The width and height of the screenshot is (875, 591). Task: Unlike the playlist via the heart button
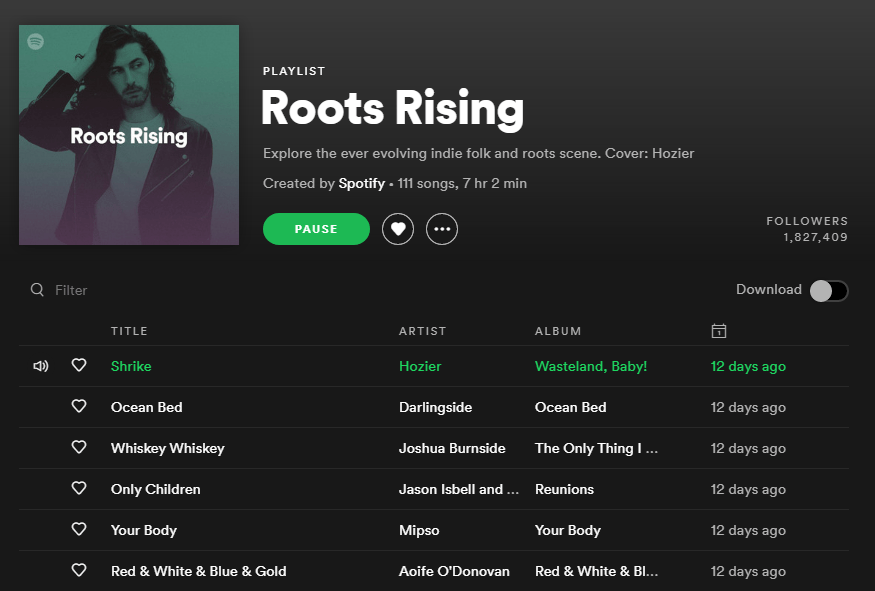(397, 229)
